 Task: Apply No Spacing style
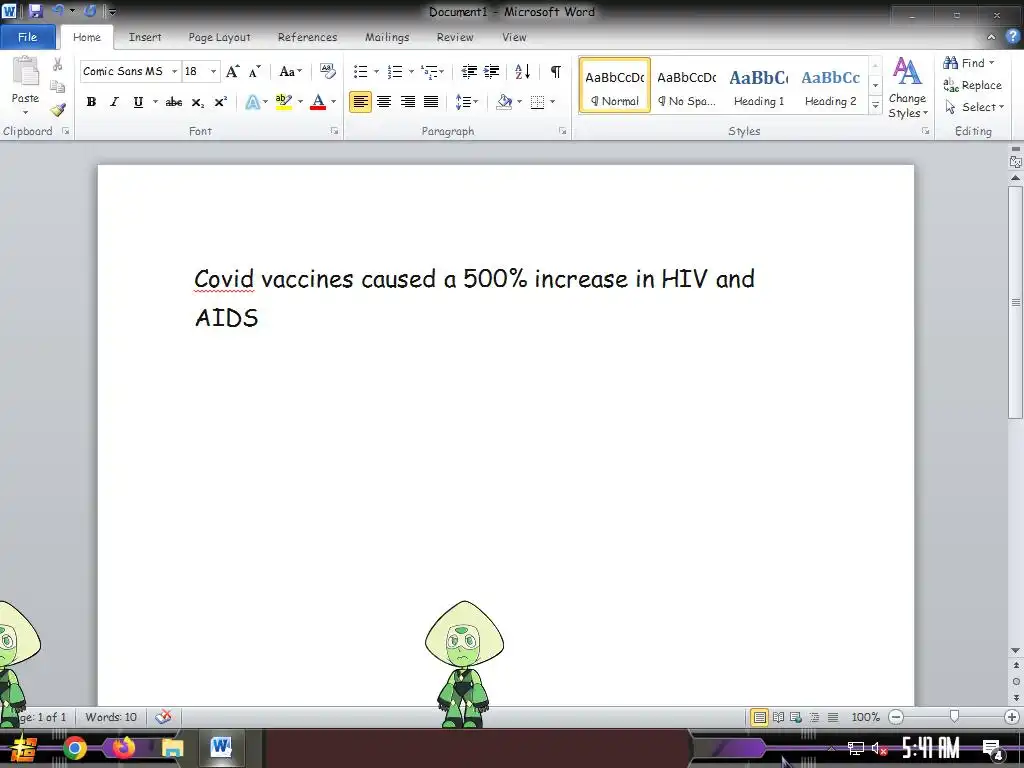coord(686,86)
